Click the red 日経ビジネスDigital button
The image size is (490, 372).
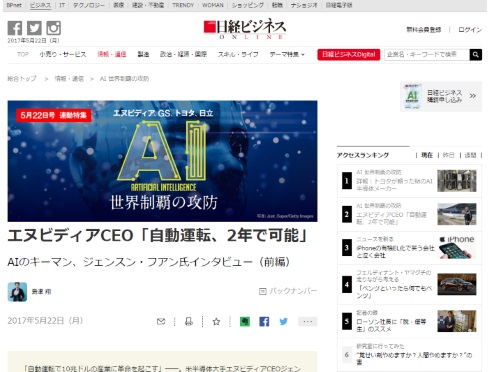(349, 54)
